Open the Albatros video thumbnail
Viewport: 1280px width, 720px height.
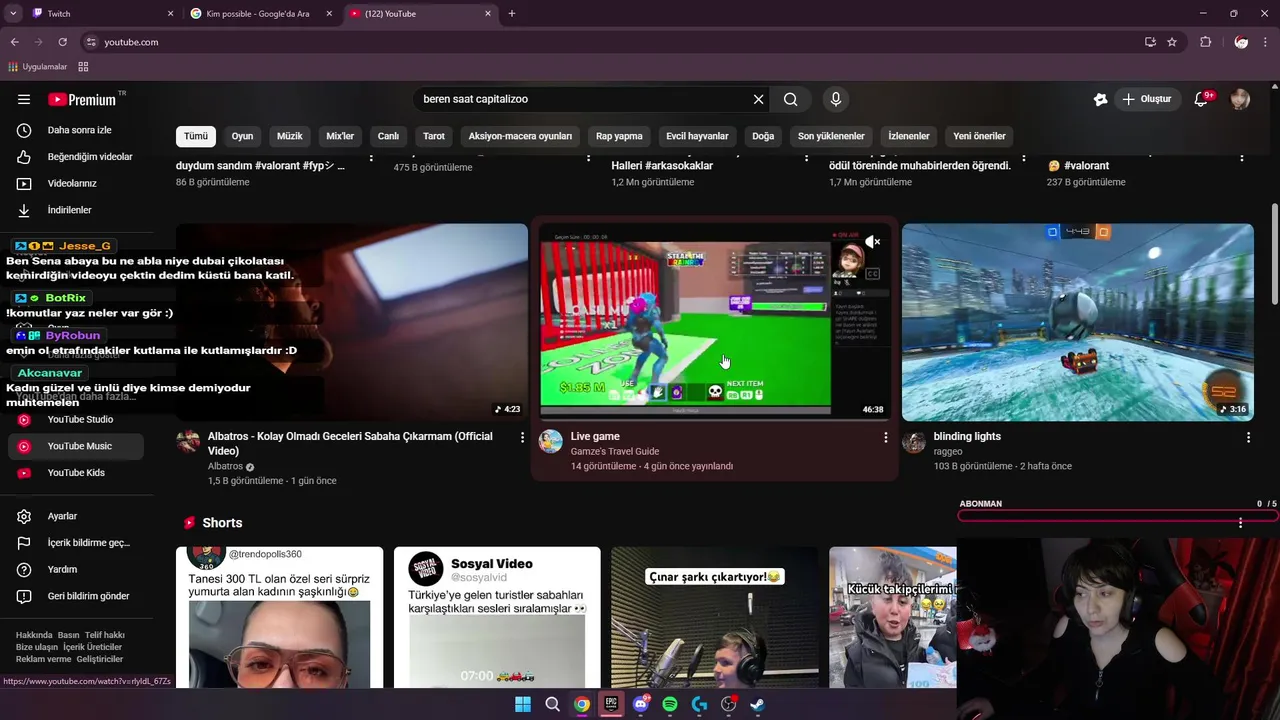click(x=352, y=322)
